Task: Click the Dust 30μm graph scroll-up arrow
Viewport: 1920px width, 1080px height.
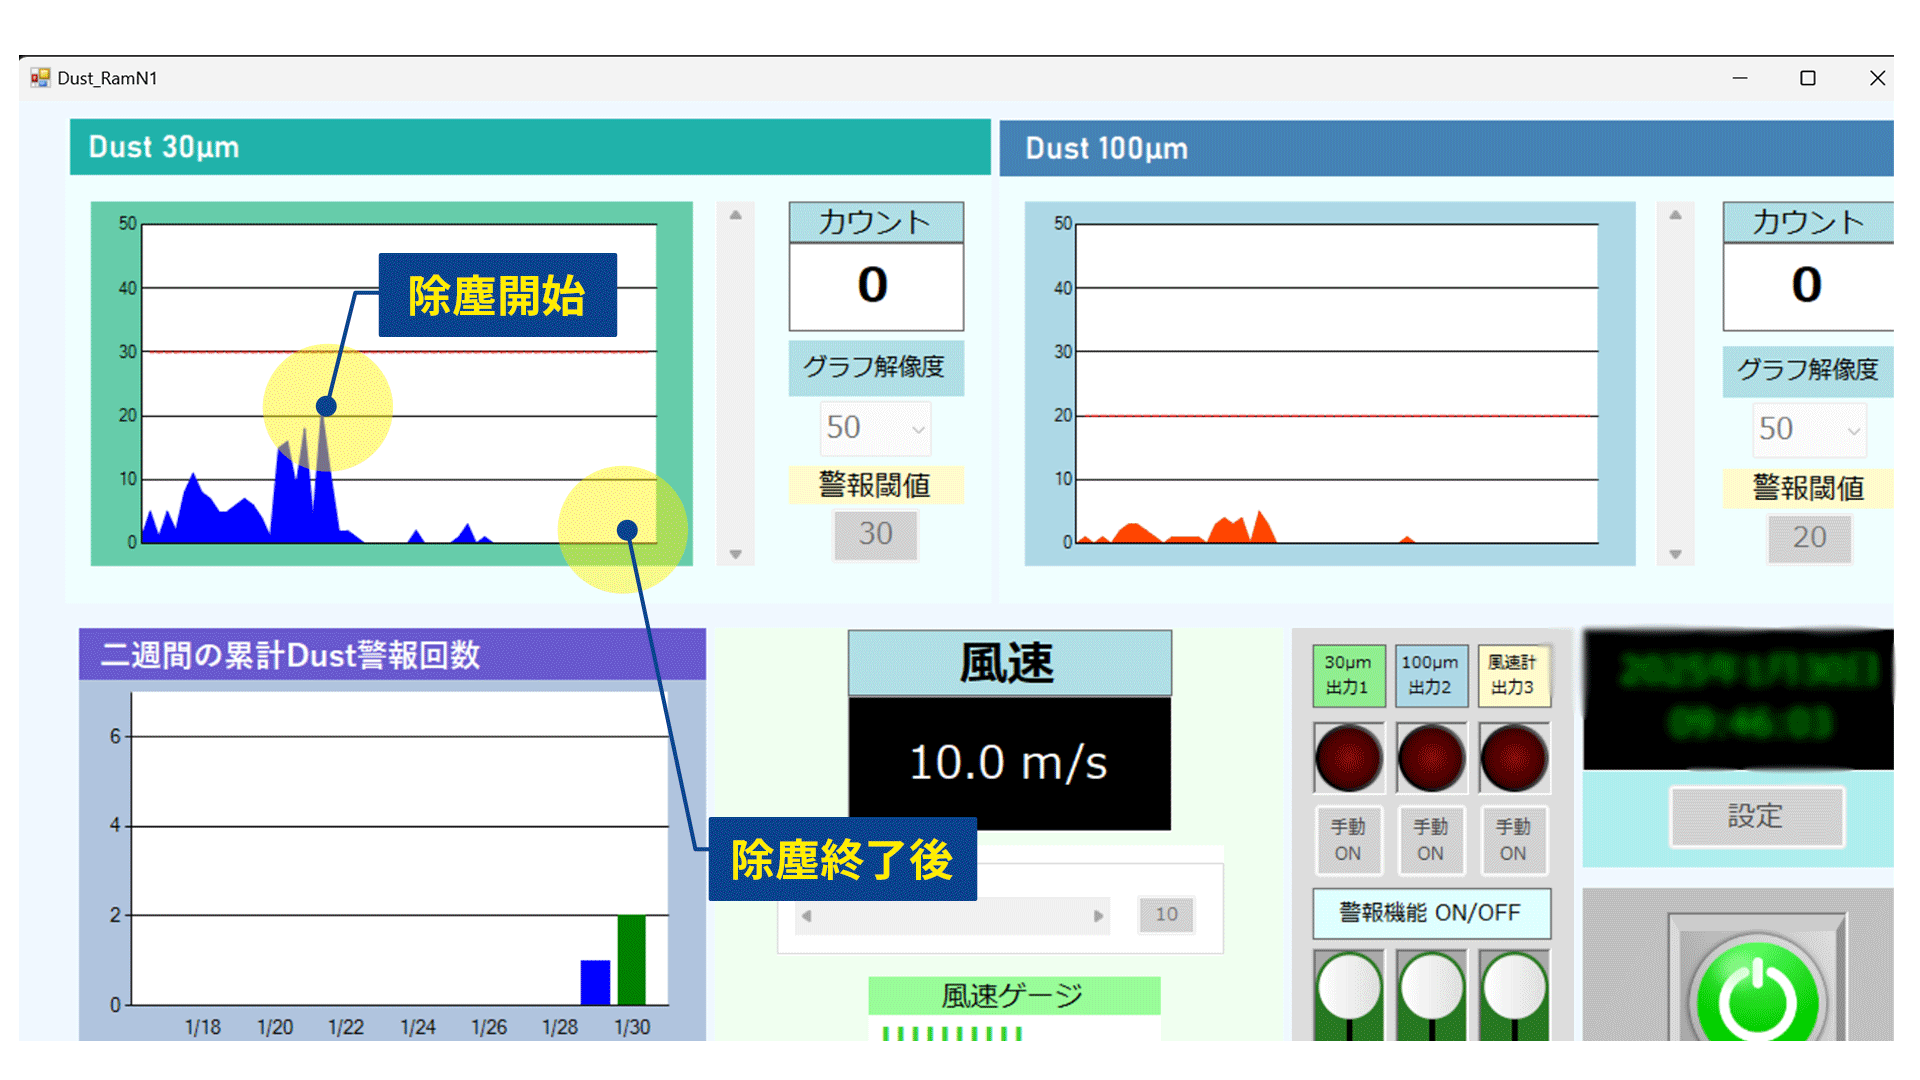Action: (x=735, y=215)
